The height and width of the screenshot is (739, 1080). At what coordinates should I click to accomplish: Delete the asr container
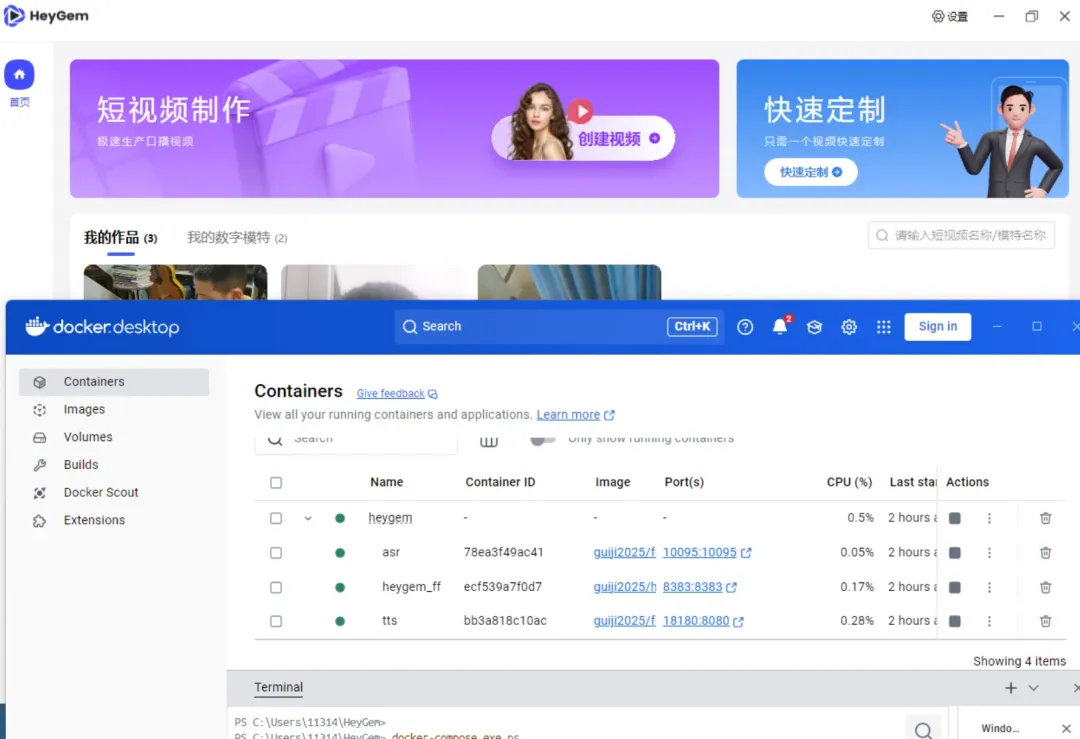coord(1045,552)
